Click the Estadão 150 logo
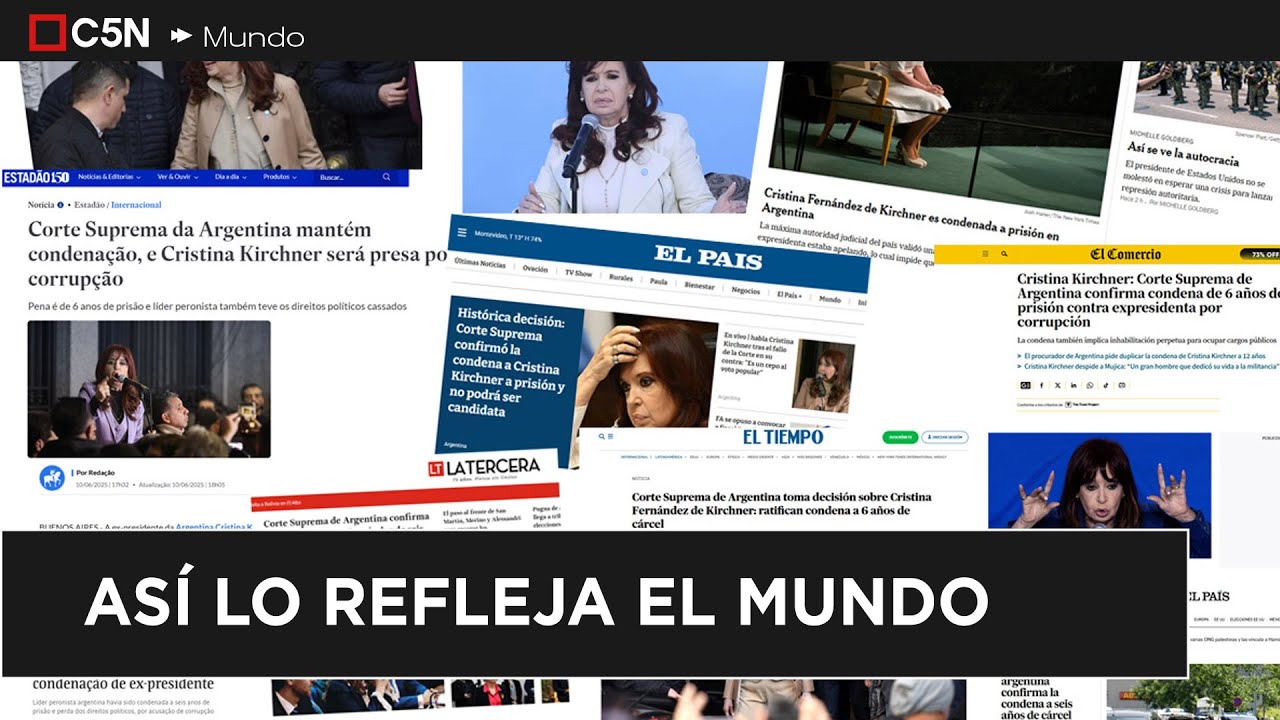This screenshot has width=1280, height=720. pyautogui.click(x=36, y=178)
